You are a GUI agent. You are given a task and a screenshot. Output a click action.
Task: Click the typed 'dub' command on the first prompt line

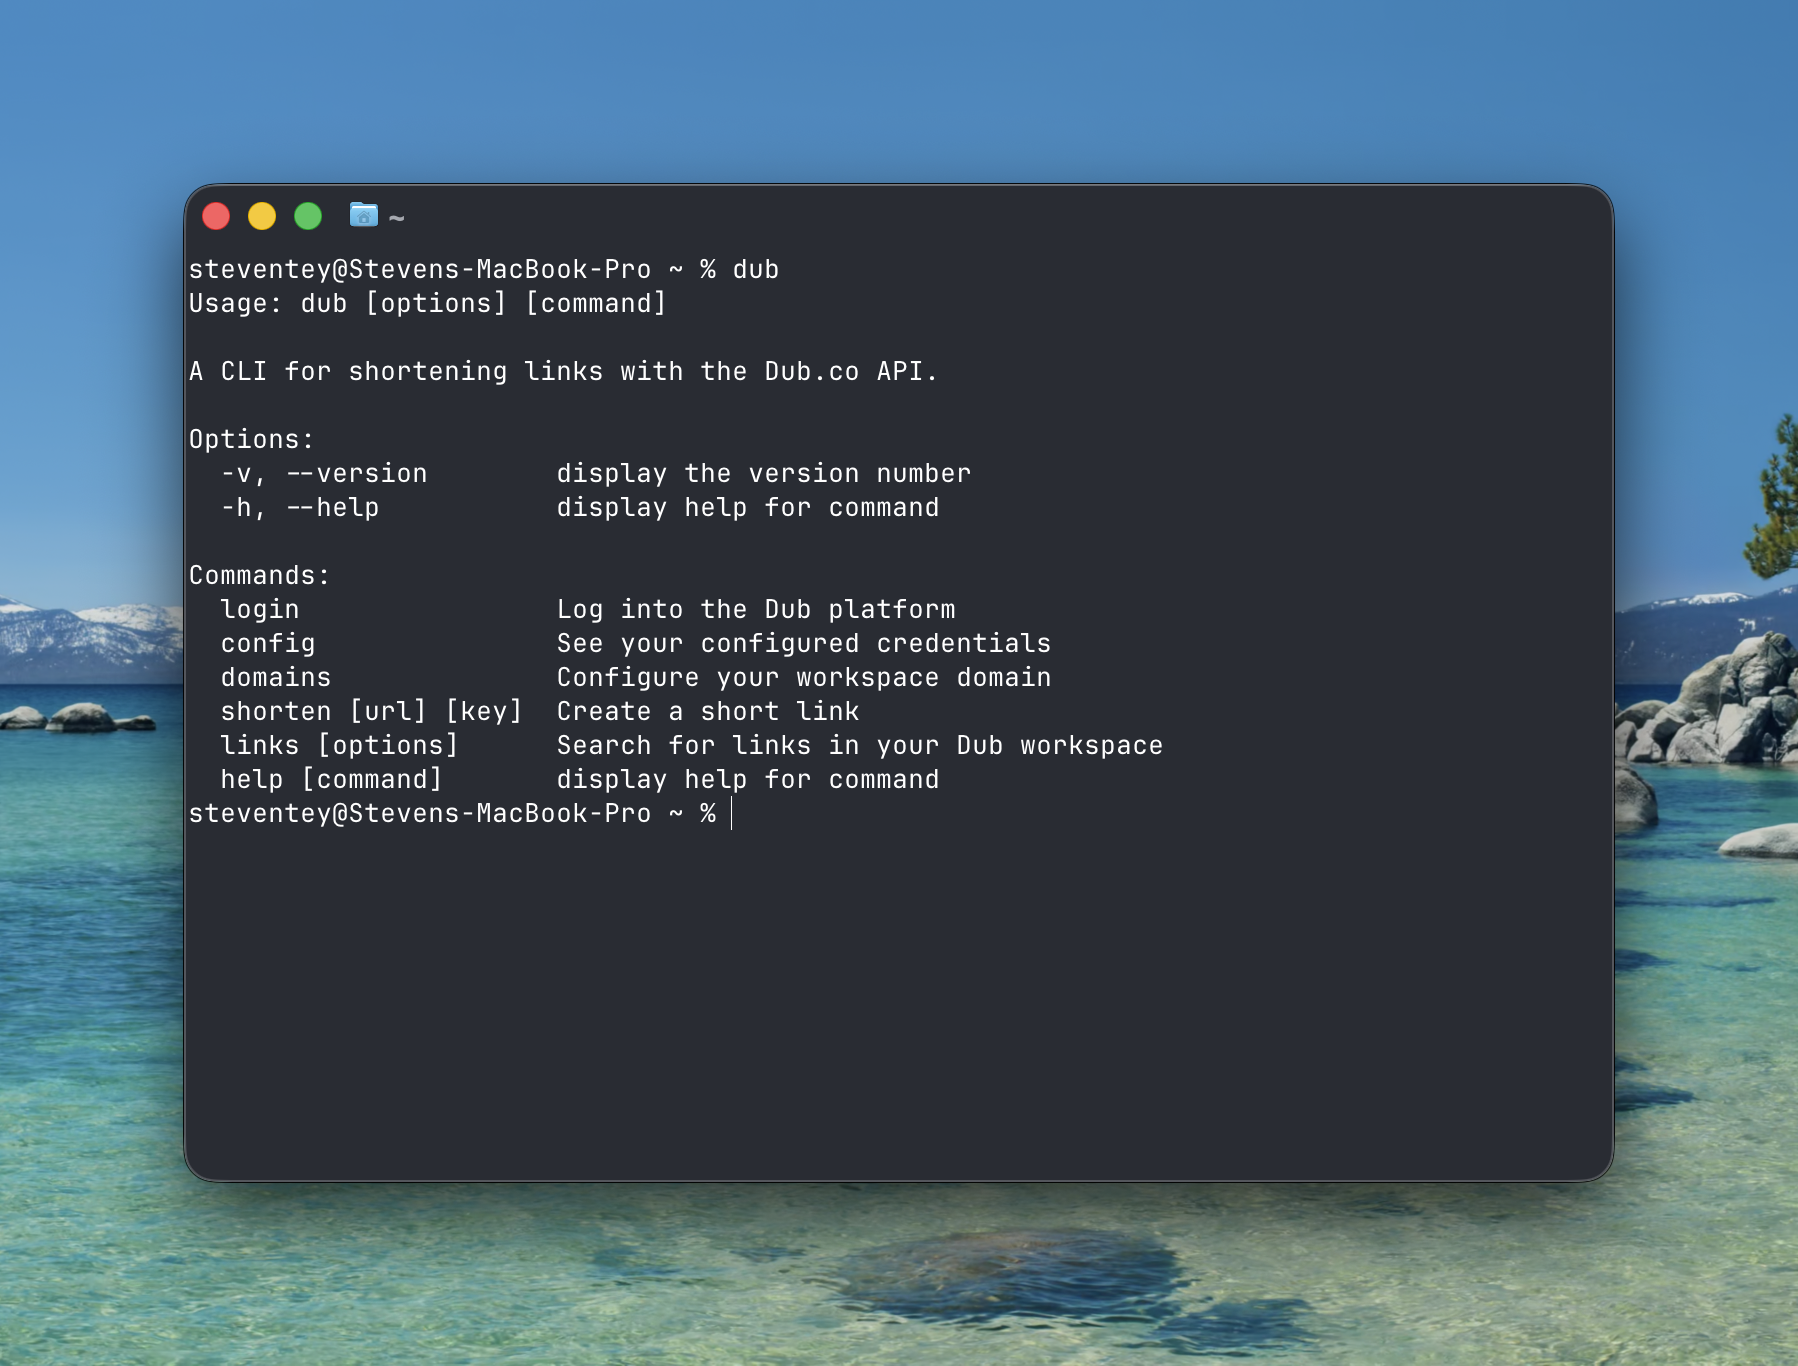756,270
